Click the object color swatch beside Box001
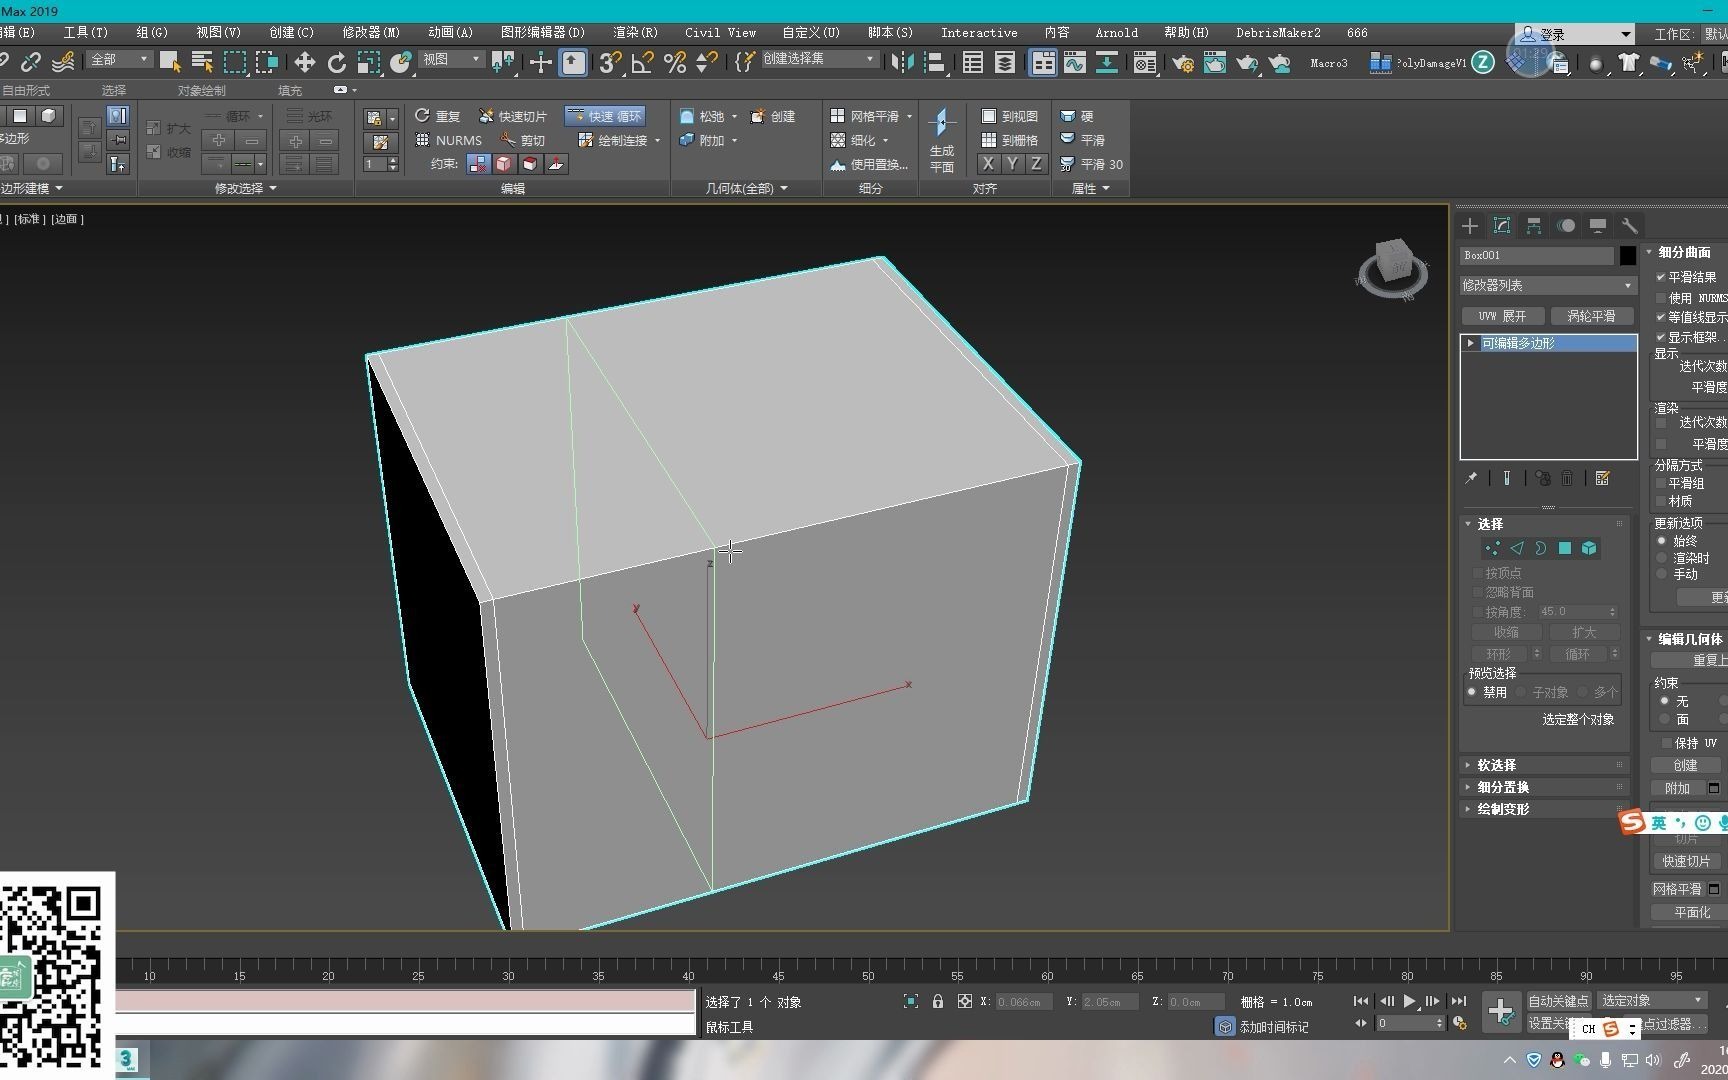Image resolution: width=1728 pixels, height=1080 pixels. point(1627,256)
